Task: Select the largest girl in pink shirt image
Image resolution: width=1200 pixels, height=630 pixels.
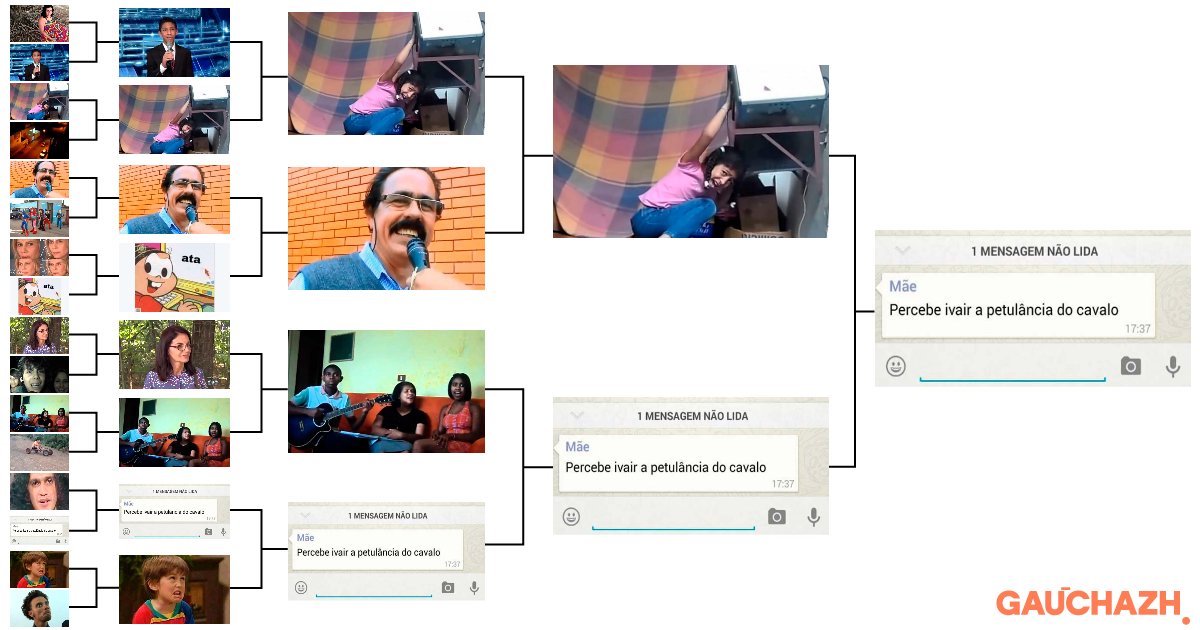Action: point(690,151)
